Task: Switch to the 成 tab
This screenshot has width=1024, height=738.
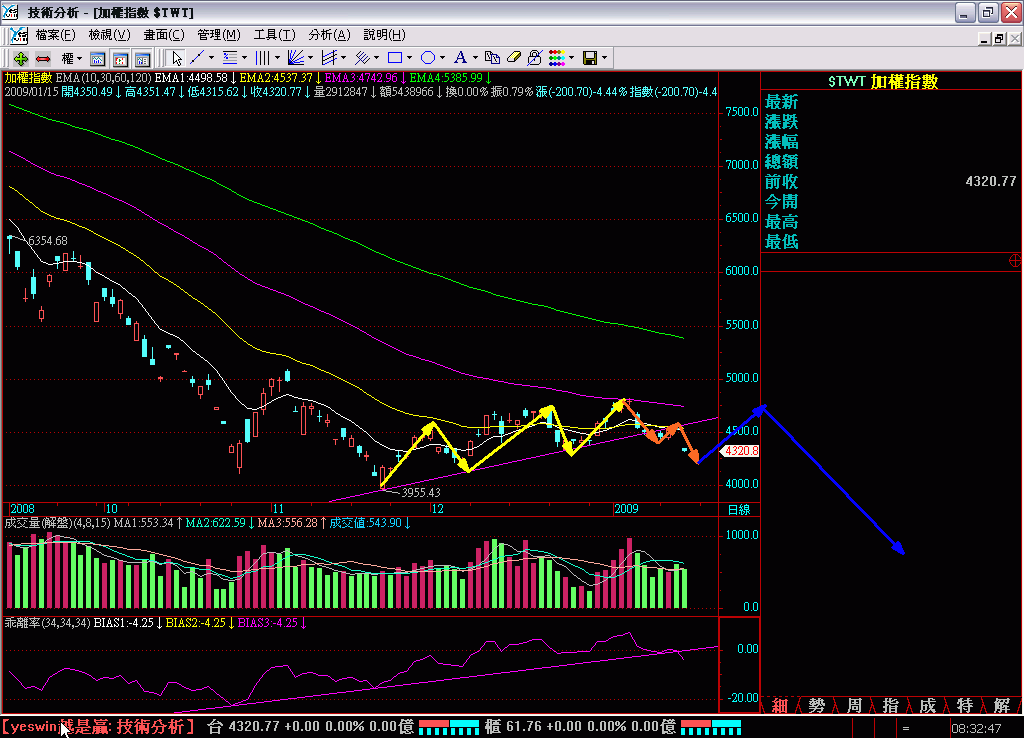Action: coord(927,705)
